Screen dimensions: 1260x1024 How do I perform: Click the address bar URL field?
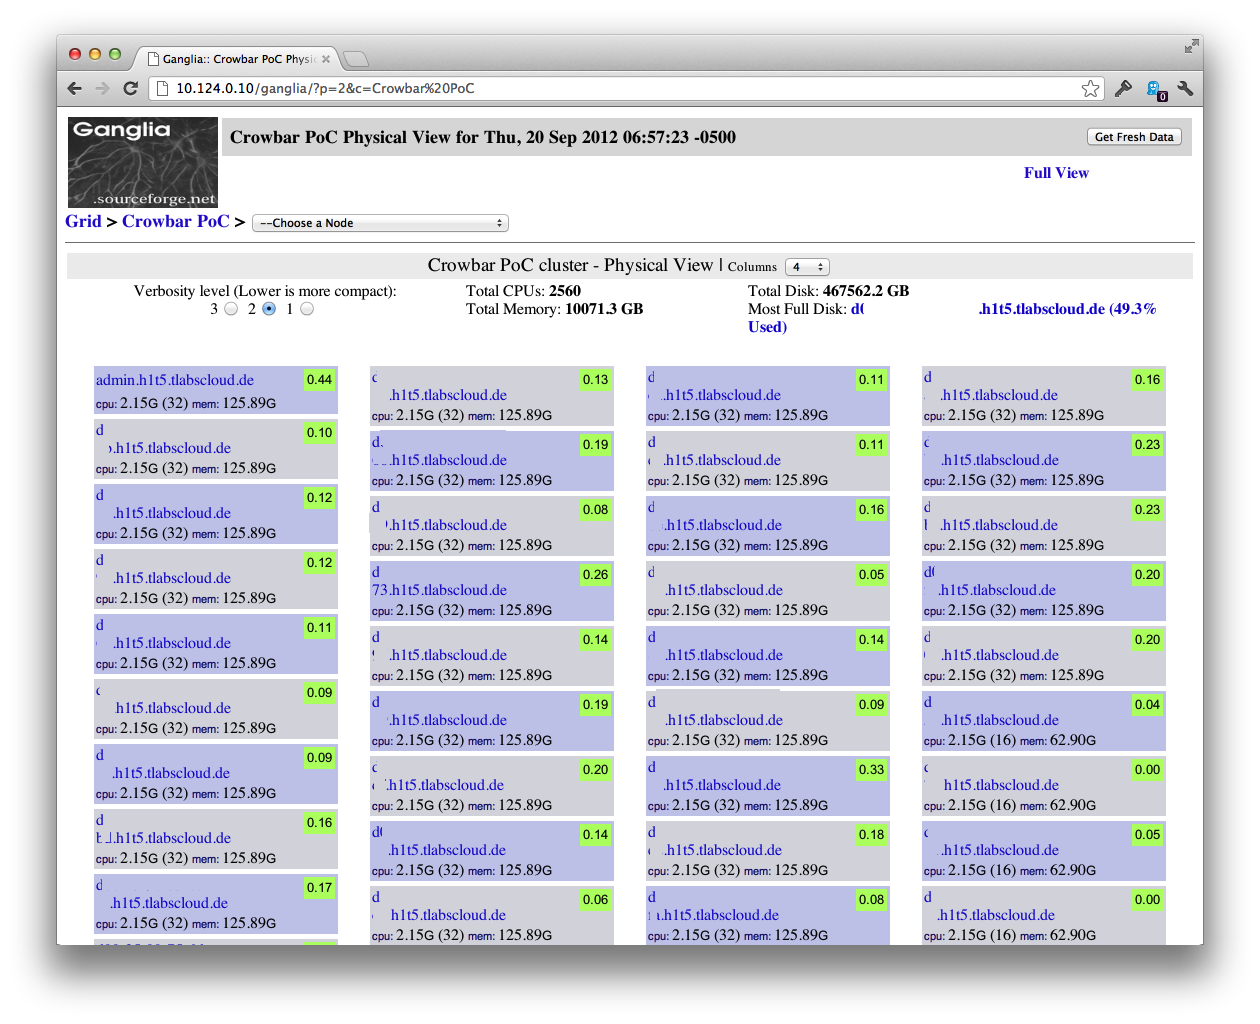point(625,89)
